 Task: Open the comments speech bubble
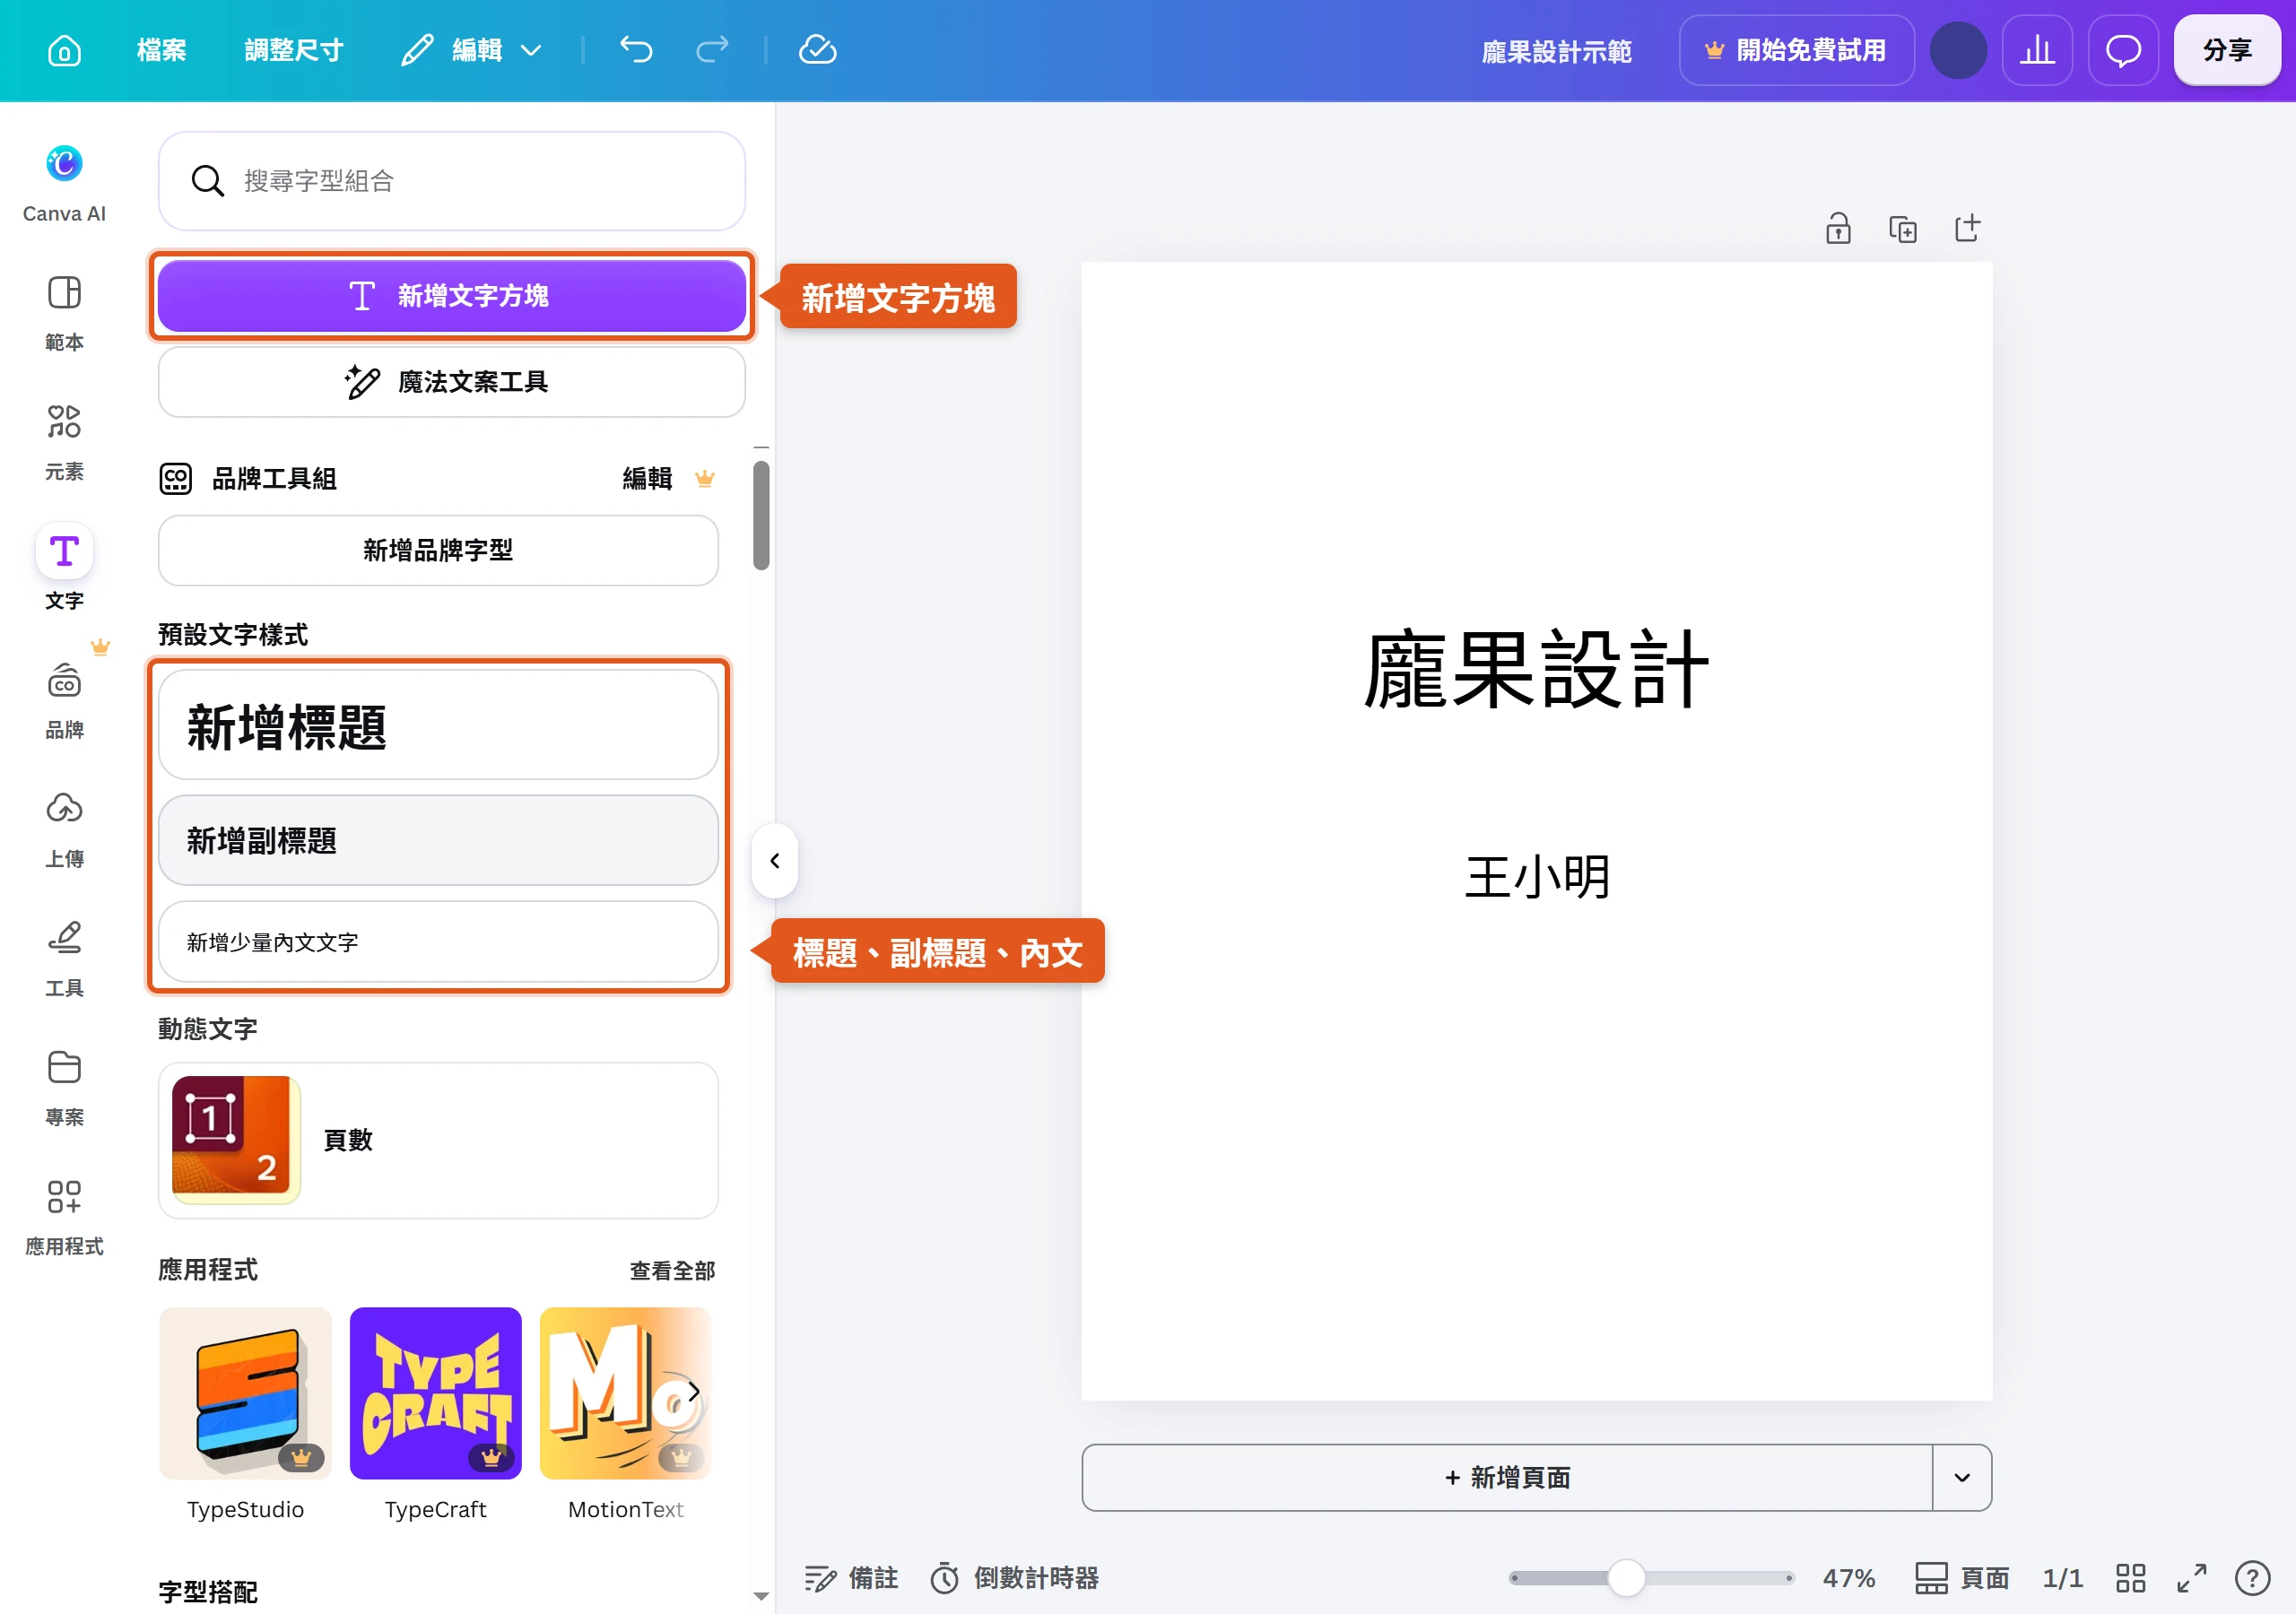(2123, 50)
